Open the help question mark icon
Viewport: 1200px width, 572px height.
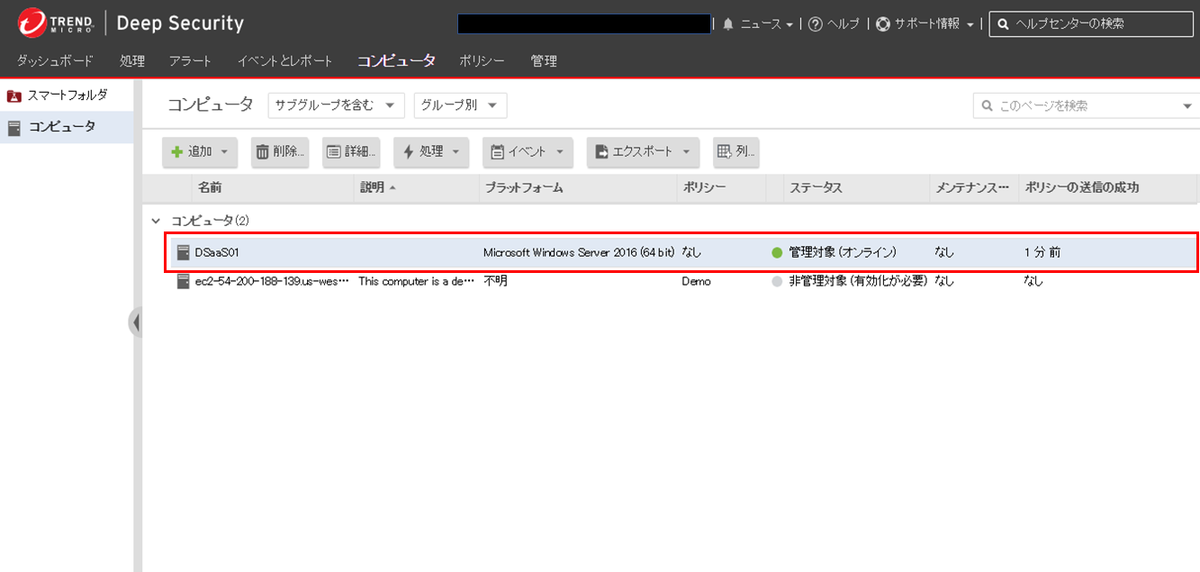click(x=815, y=24)
